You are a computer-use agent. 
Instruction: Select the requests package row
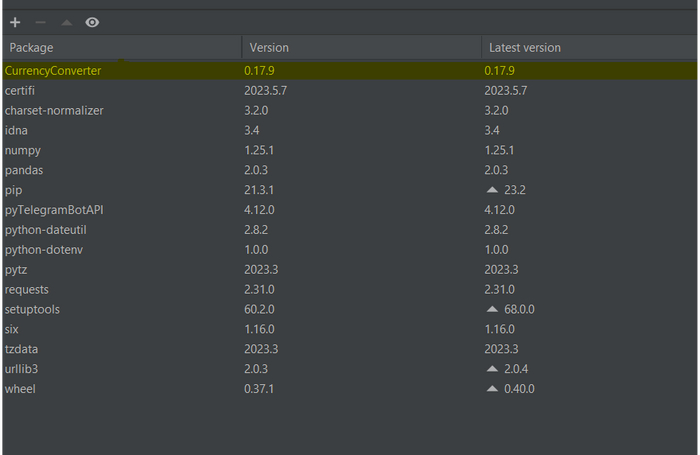point(26,290)
